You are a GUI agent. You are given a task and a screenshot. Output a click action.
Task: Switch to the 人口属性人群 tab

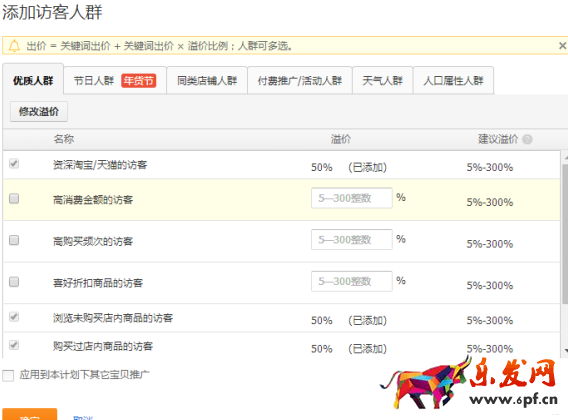[x=453, y=80]
